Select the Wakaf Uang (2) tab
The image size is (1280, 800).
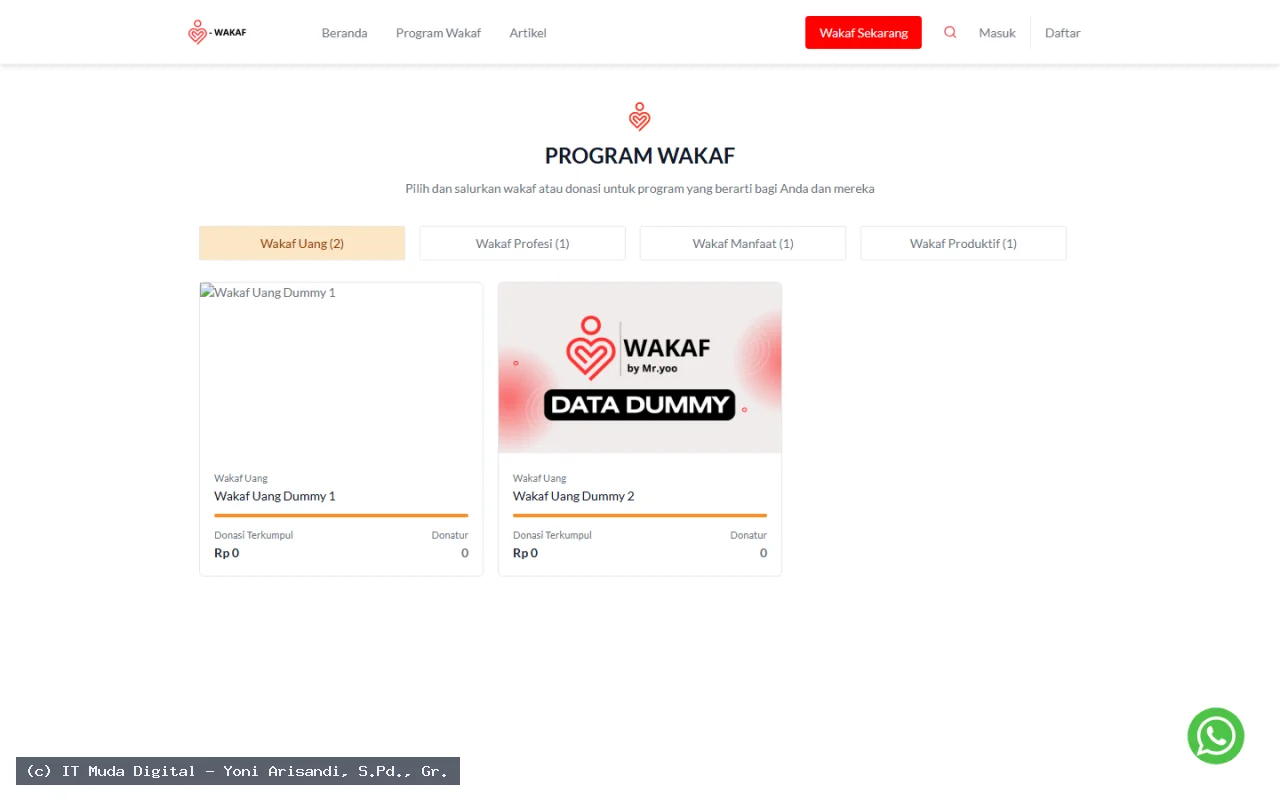tap(302, 243)
